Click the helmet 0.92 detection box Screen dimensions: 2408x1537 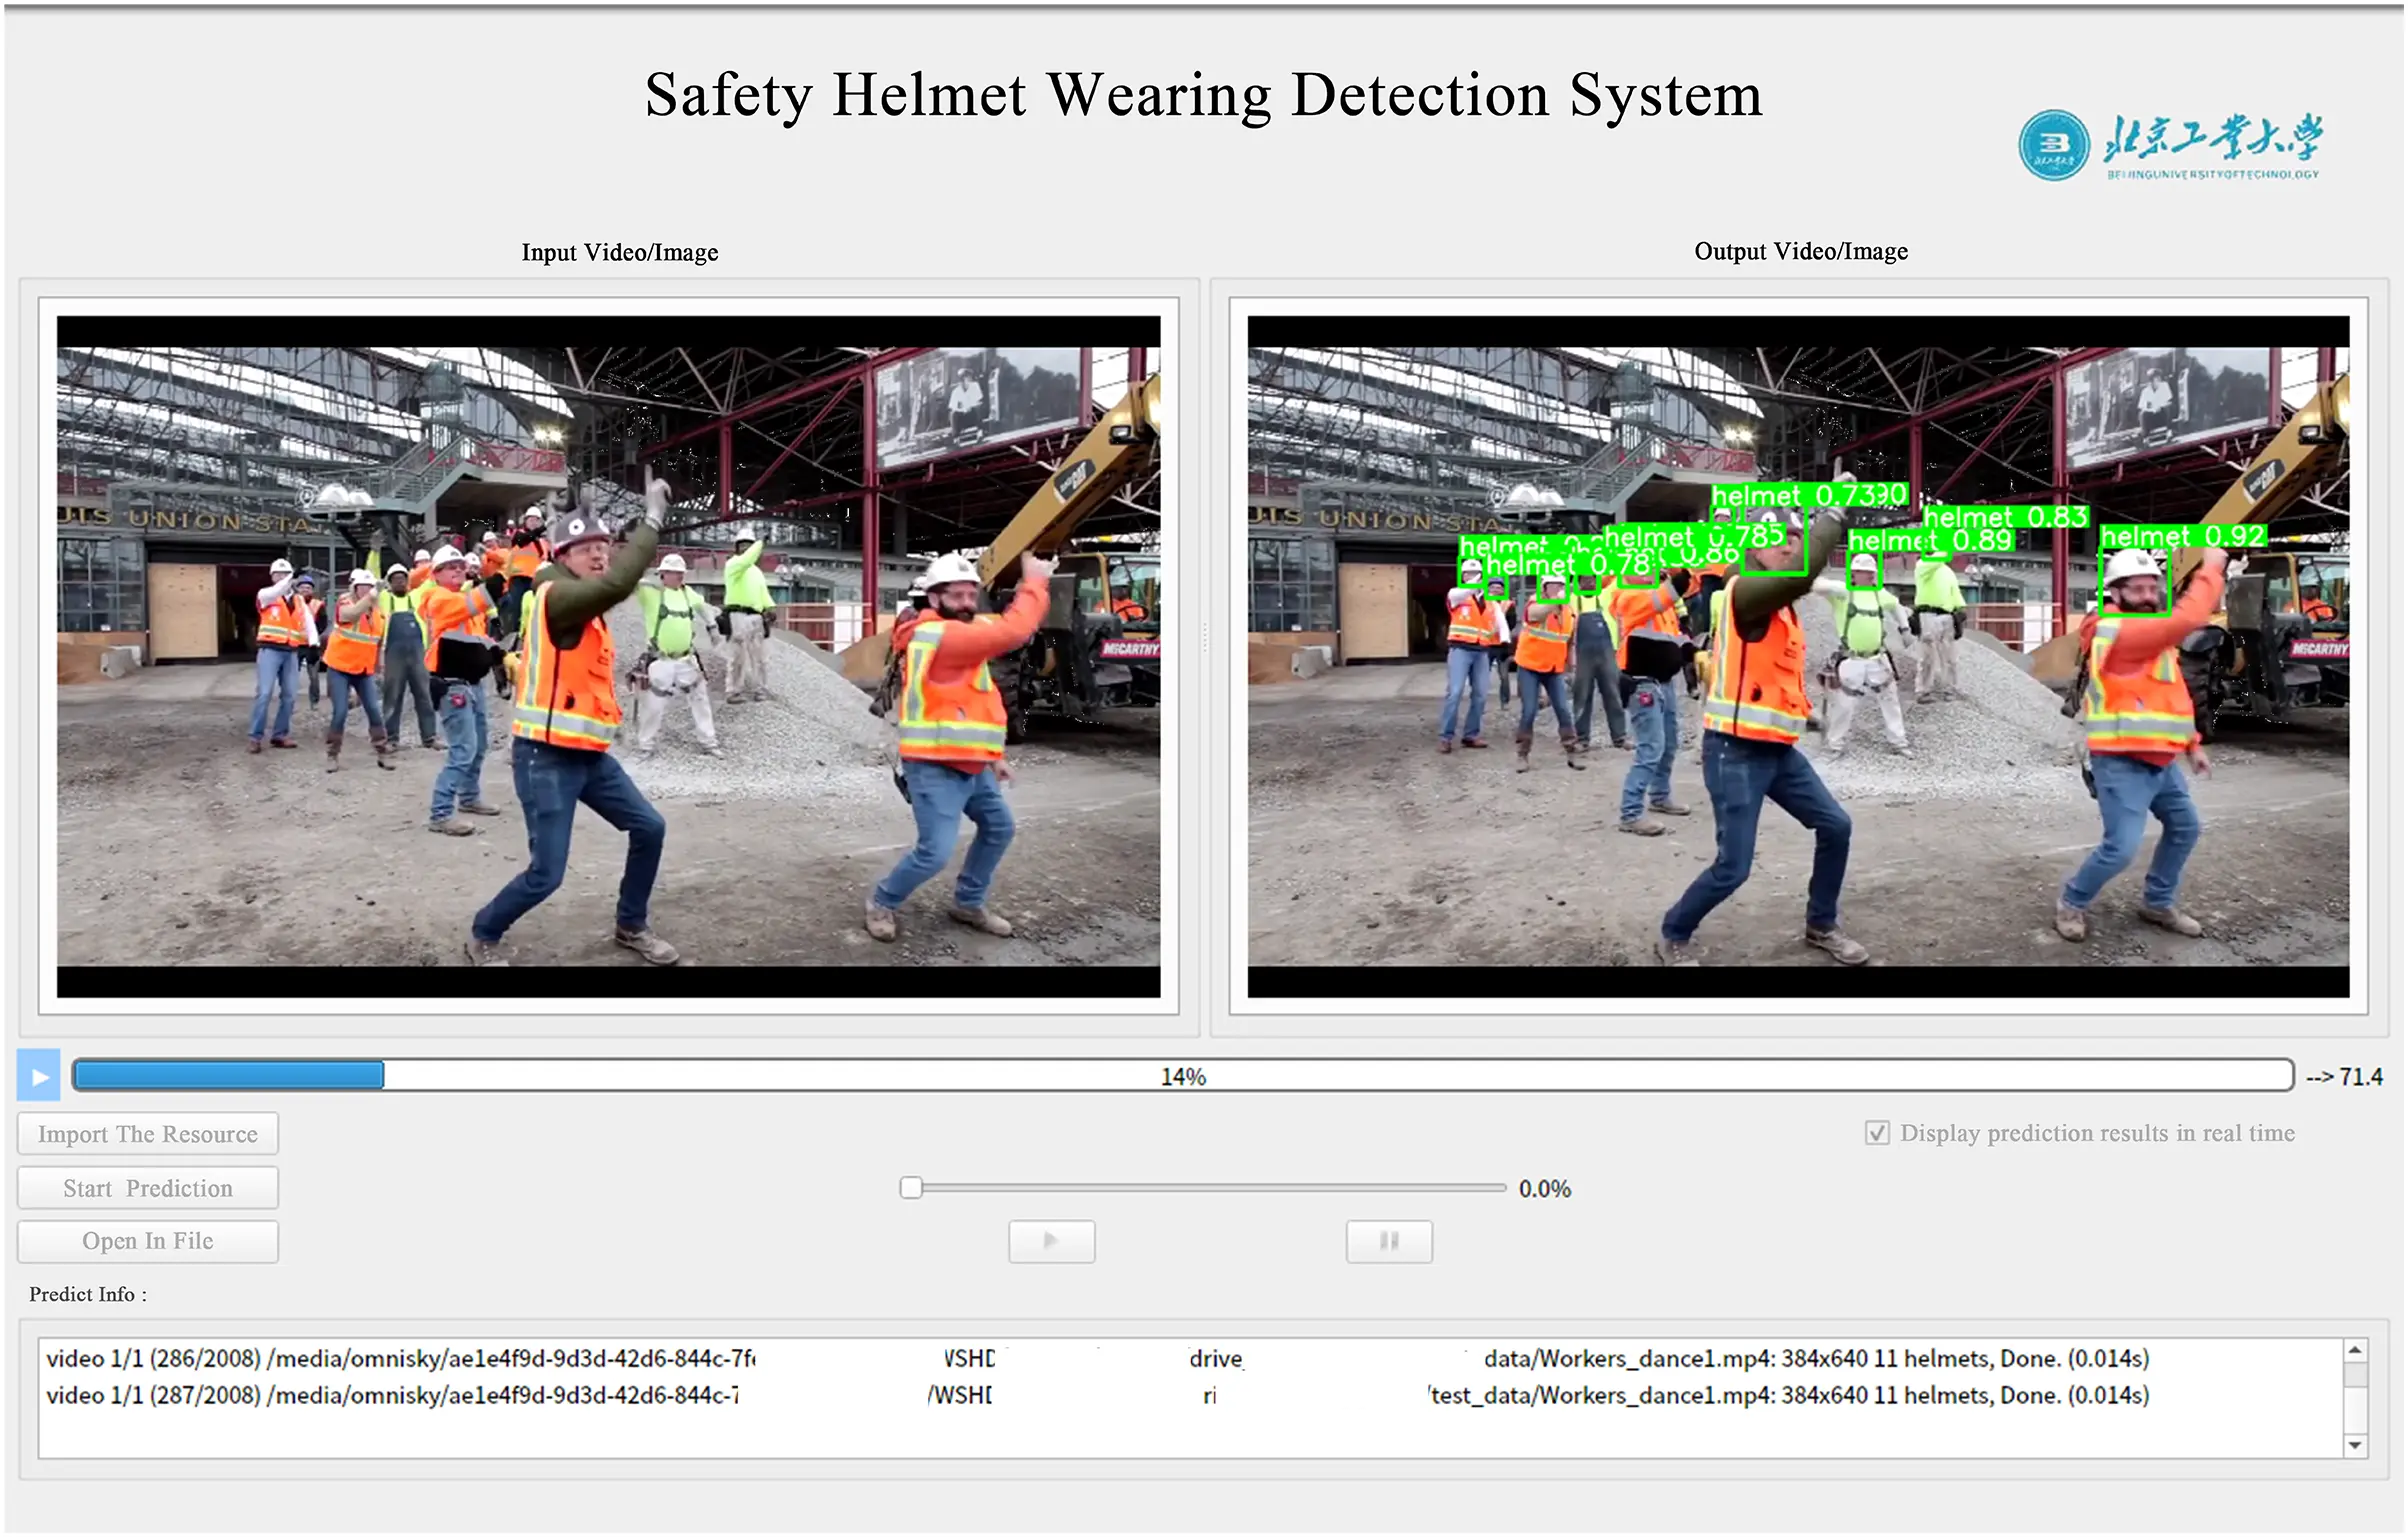click(x=2135, y=580)
